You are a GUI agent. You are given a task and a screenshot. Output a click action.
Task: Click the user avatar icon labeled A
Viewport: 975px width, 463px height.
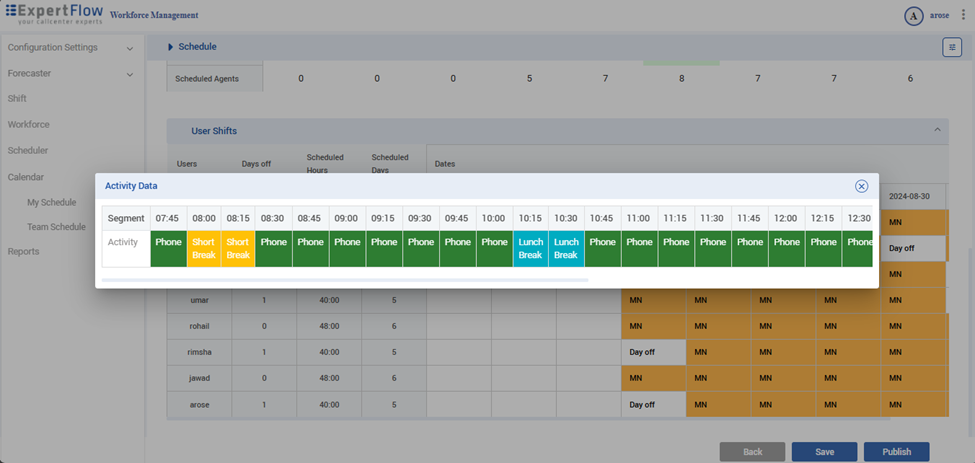click(912, 16)
